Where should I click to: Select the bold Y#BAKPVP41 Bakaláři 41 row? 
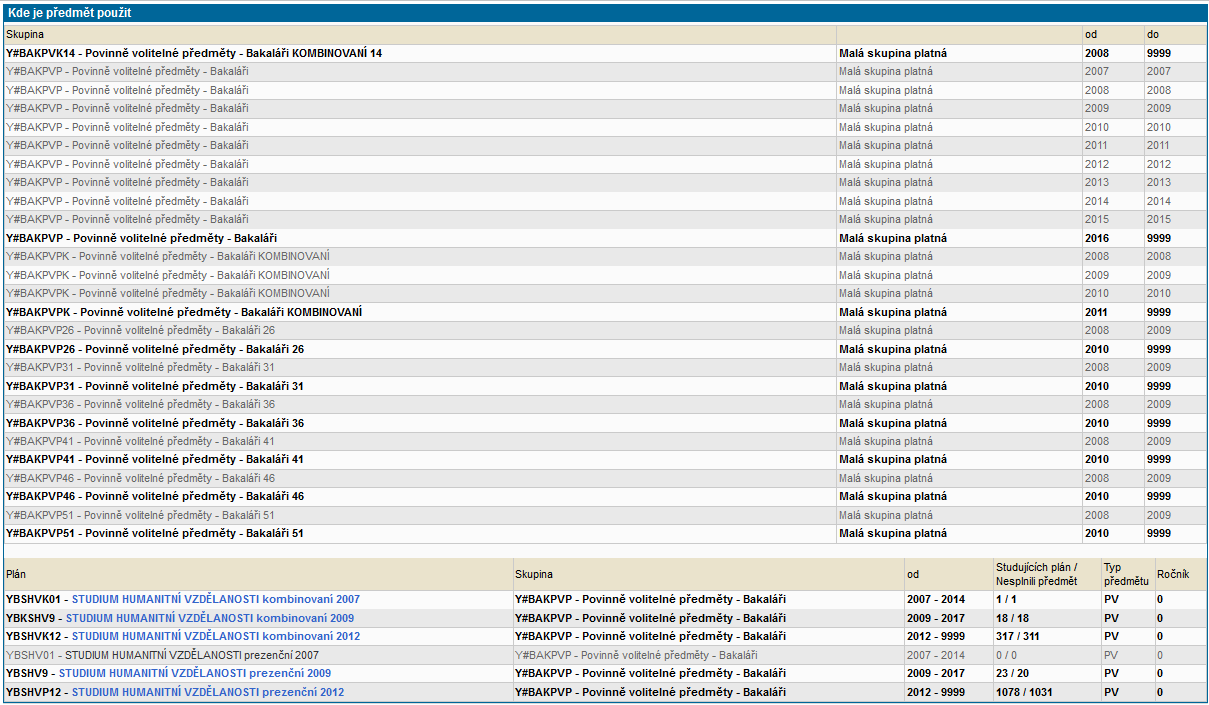(x=155, y=459)
